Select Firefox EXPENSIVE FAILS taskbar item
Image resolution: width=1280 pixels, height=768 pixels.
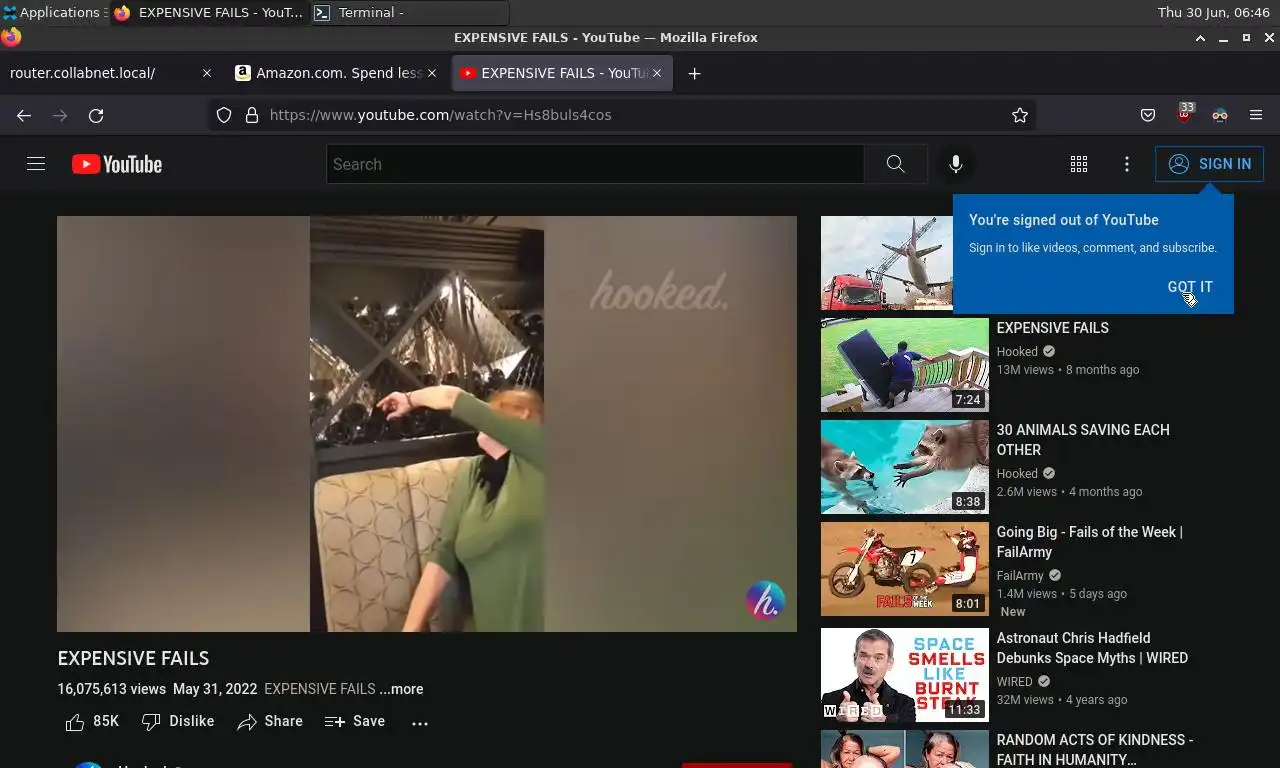(x=209, y=12)
